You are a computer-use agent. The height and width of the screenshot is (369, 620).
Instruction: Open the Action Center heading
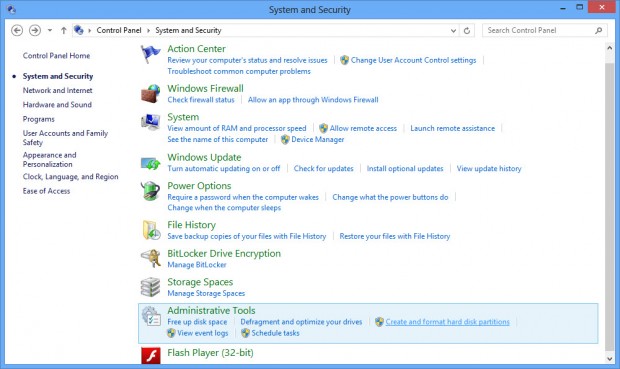click(x=196, y=49)
